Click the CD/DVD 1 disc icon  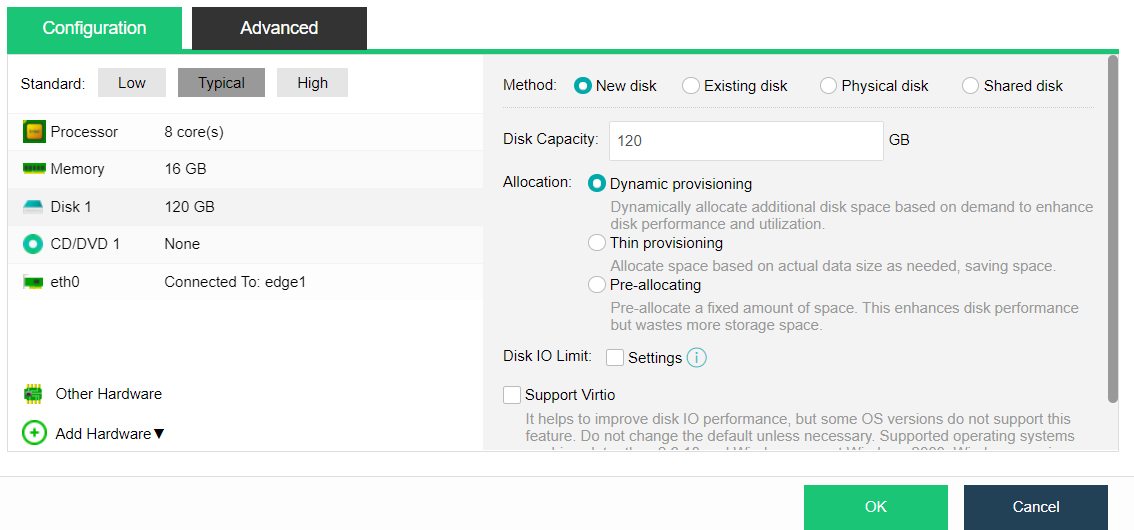[x=34, y=244]
